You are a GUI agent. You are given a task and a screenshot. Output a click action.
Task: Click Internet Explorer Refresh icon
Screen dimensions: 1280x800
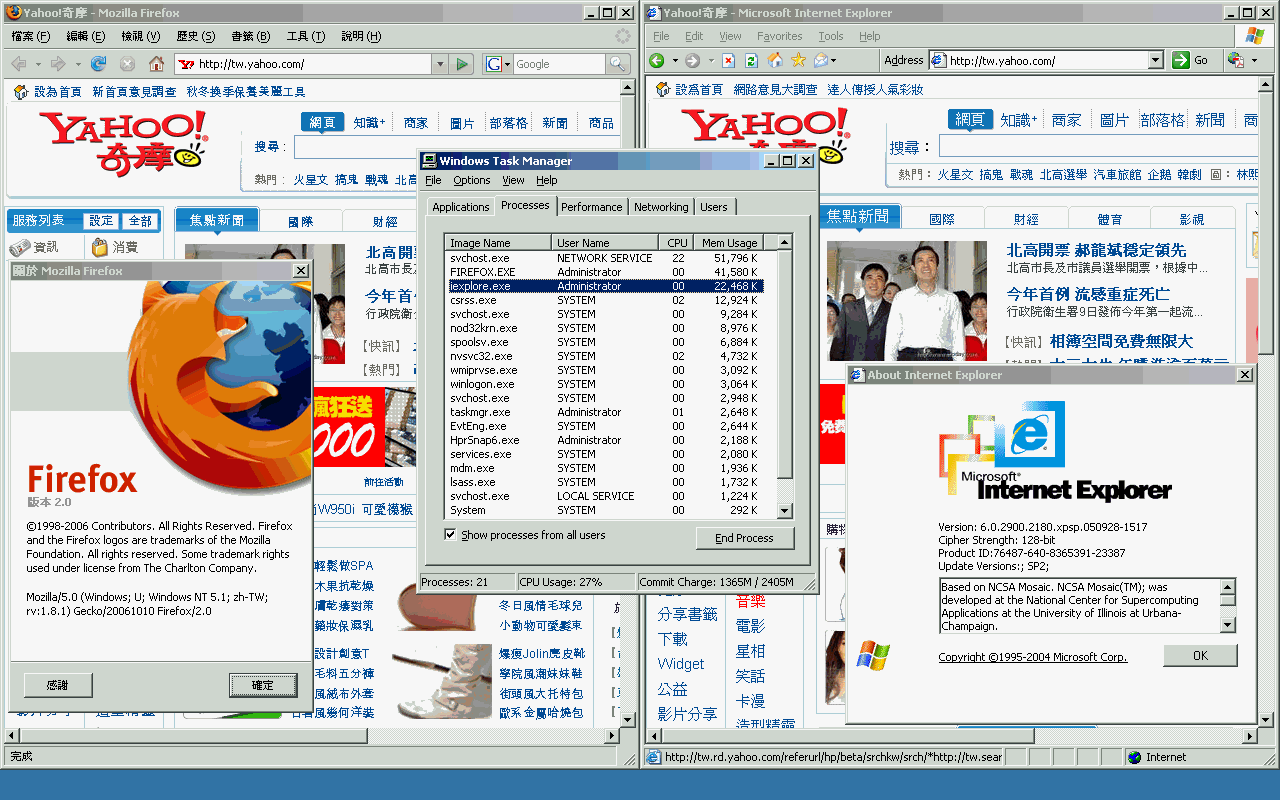[x=751, y=61]
